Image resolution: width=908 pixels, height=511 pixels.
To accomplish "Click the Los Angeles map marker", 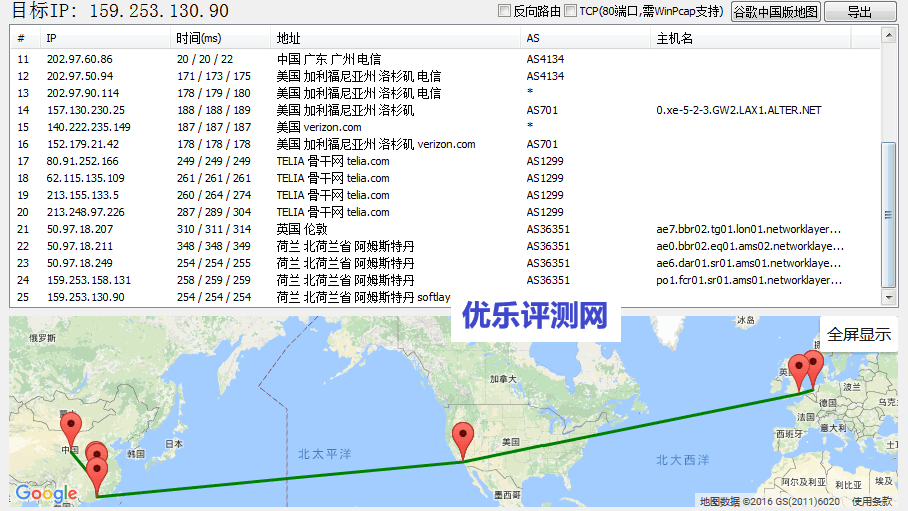I will point(462,438).
